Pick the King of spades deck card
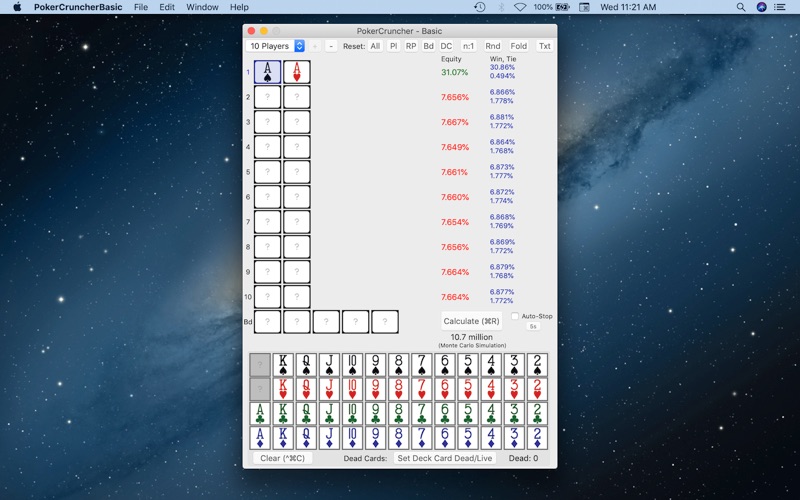The width and height of the screenshot is (800, 500). [283, 365]
